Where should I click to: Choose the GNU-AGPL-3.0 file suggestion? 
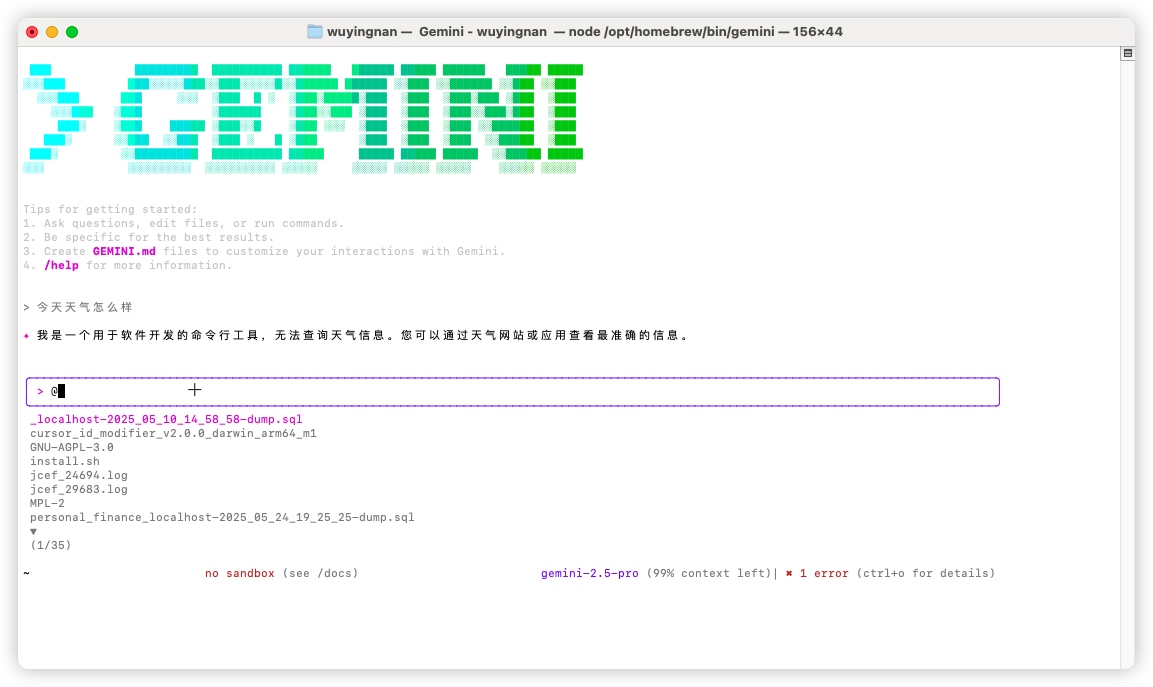click(72, 447)
